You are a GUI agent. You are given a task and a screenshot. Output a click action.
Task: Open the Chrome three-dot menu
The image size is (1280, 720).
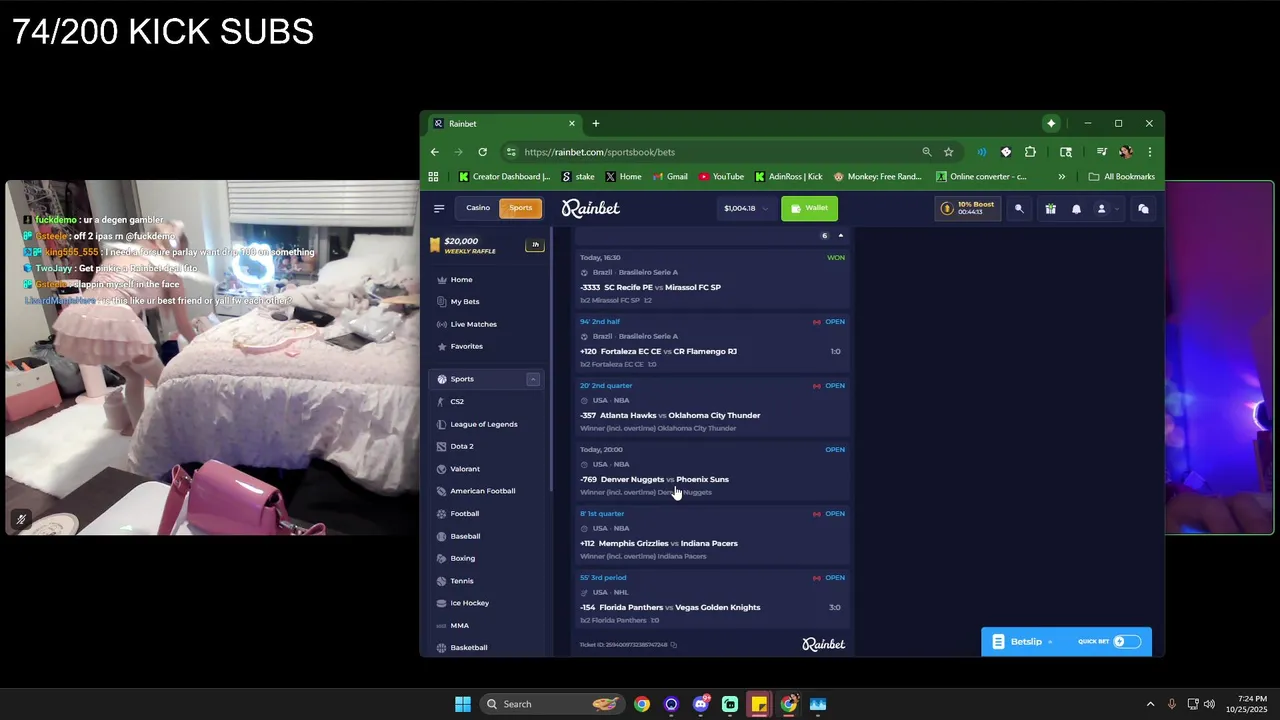pyautogui.click(x=1149, y=152)
